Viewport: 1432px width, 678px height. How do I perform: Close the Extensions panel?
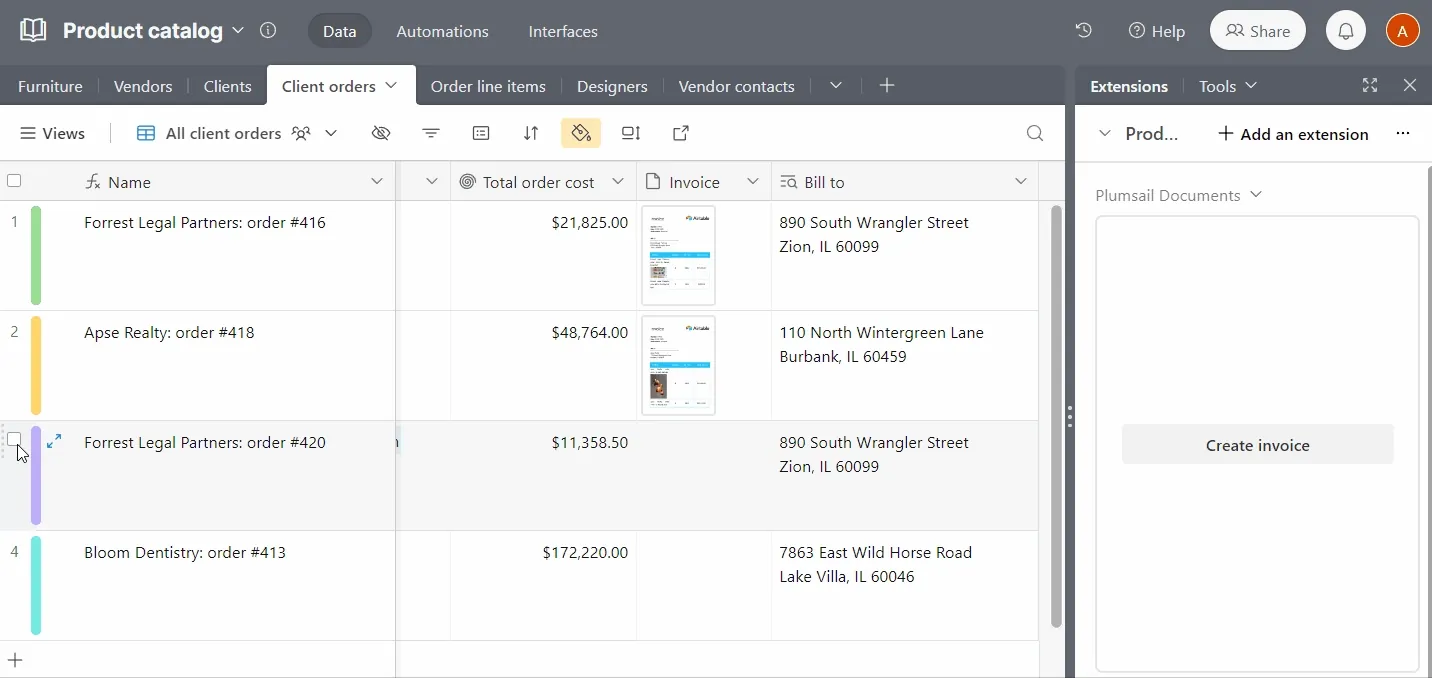click(x=1410, y=86)
